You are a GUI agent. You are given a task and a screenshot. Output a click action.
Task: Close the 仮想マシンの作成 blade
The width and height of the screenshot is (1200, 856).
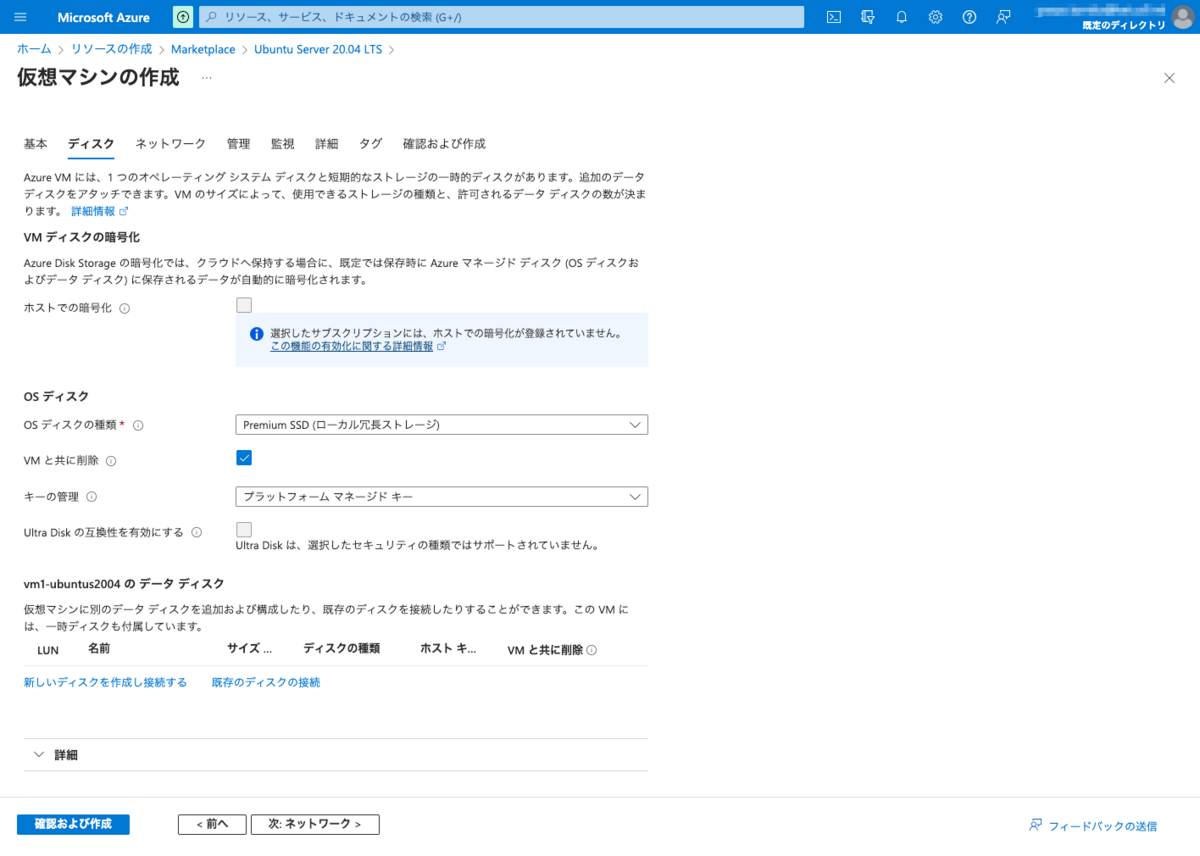pos(1169,78)
